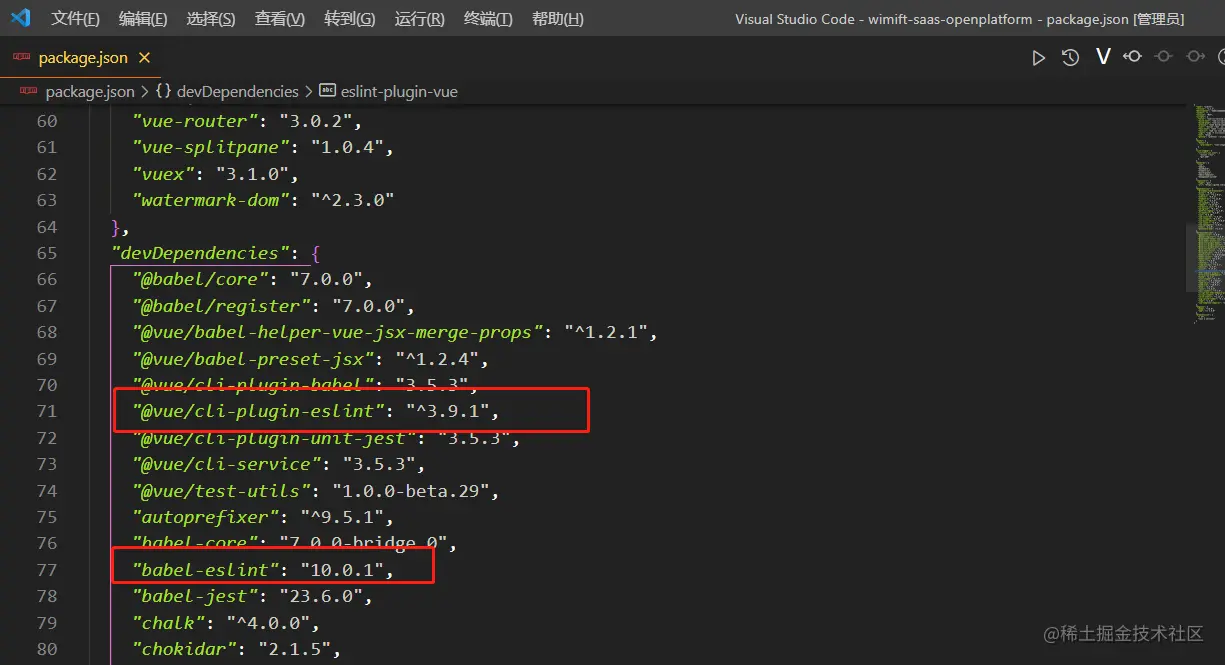The width and height of the screenshot is (1225, 665).
Task: Click the "^2.3.0" version value
Action: 353,200
